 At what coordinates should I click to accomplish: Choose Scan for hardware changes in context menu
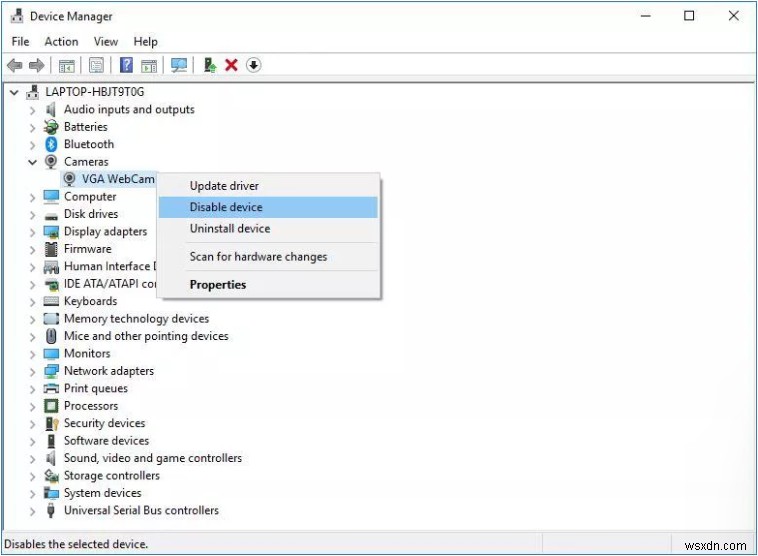[x=268, y=256]
